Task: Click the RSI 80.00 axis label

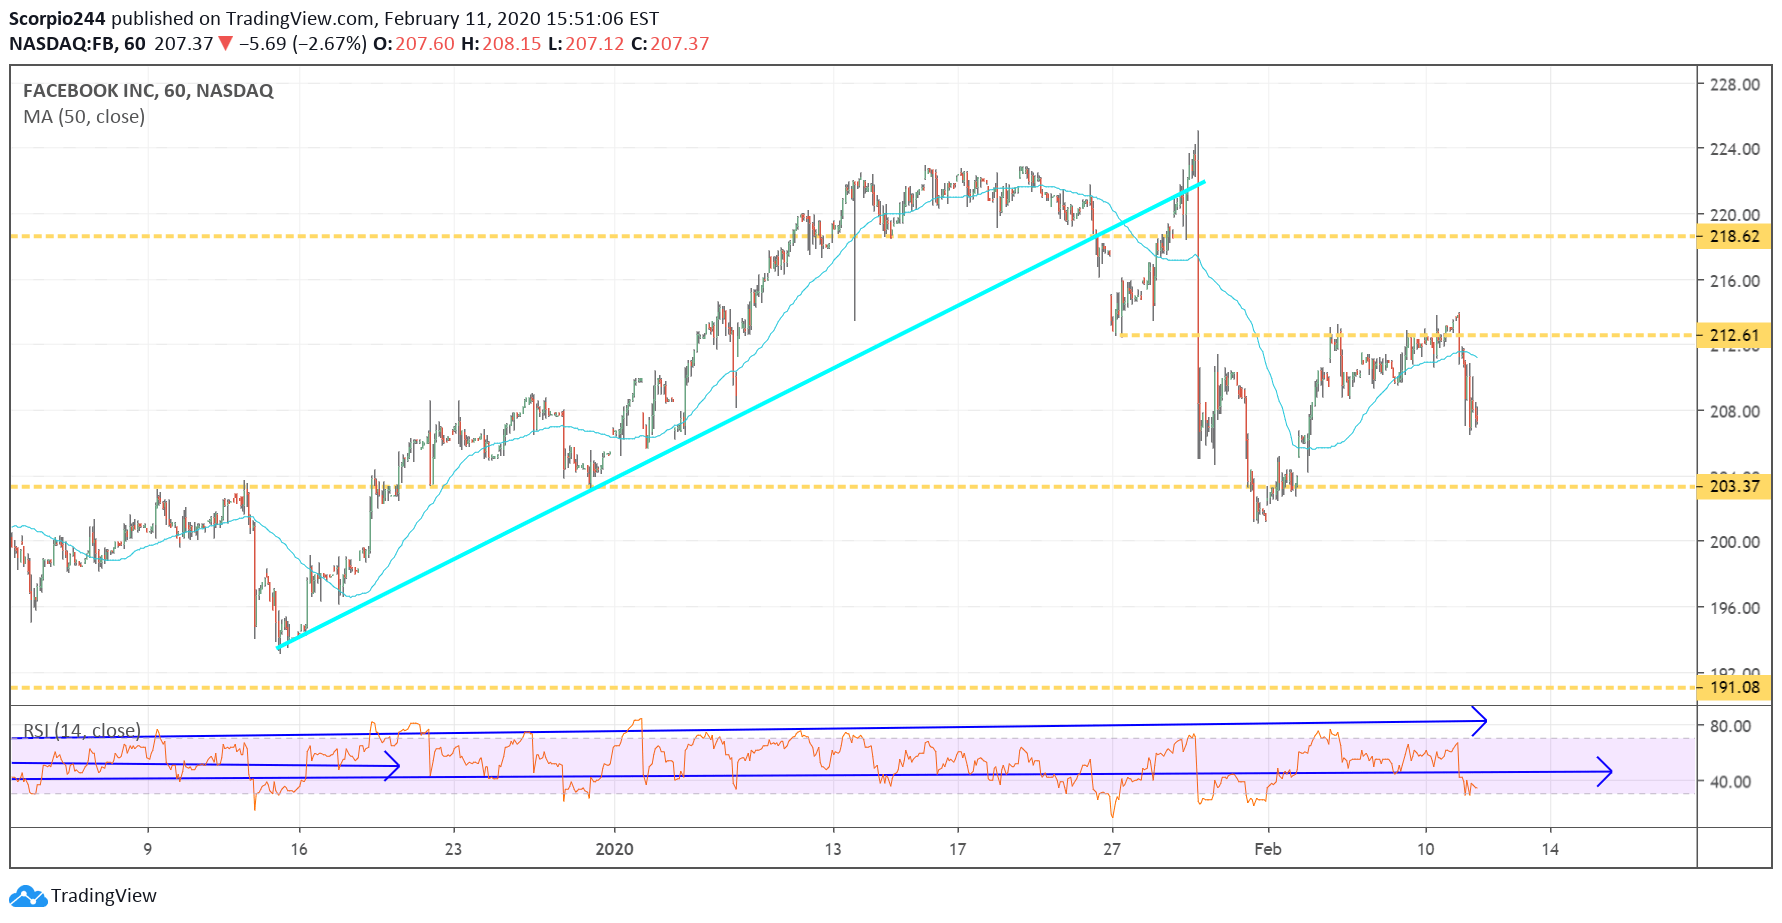Action: click(x=1731, y=726)
